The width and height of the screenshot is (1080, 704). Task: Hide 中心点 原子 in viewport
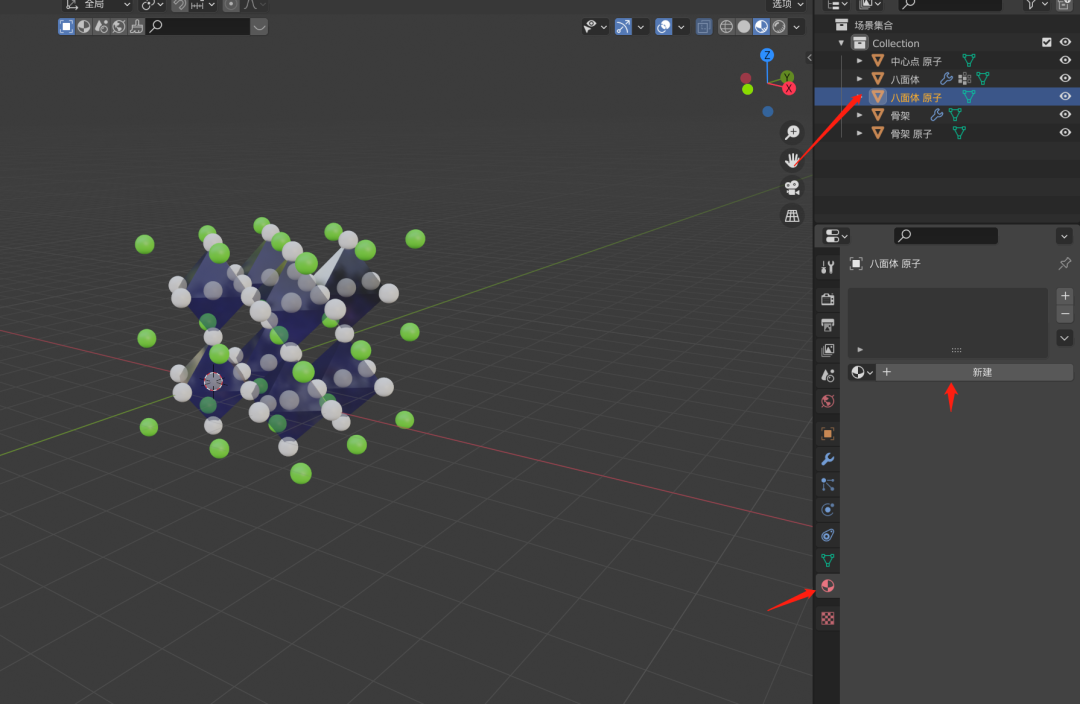tap(1065, 61)
